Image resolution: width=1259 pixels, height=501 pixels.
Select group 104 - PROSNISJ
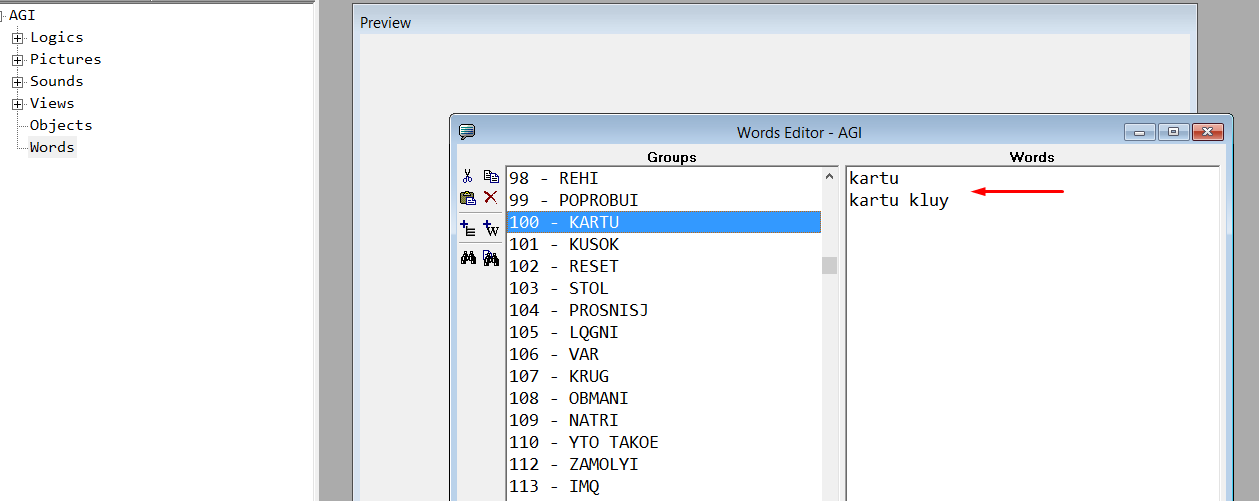point(664,310)
